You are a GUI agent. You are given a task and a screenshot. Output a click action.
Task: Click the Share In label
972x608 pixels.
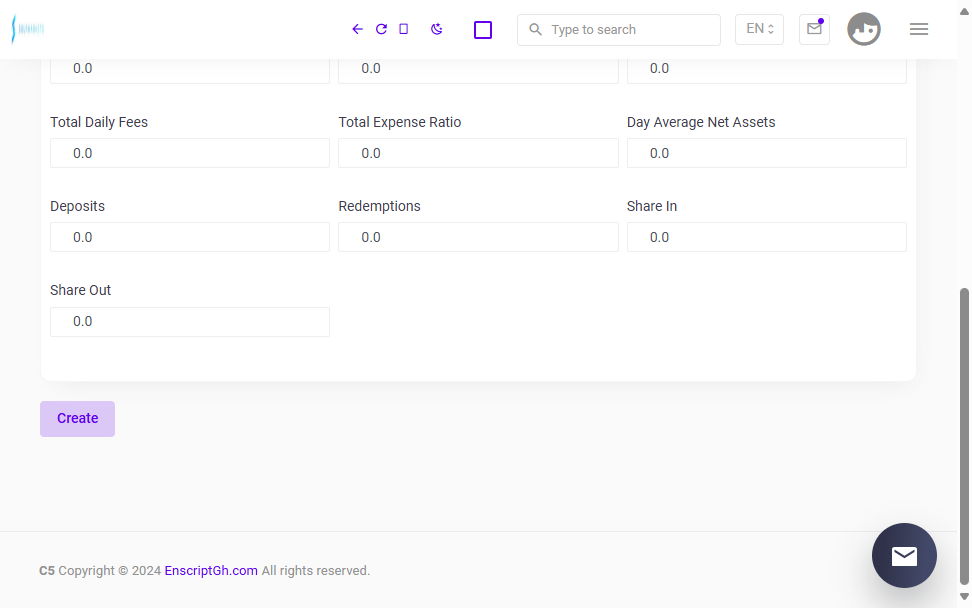coord(652,206)
